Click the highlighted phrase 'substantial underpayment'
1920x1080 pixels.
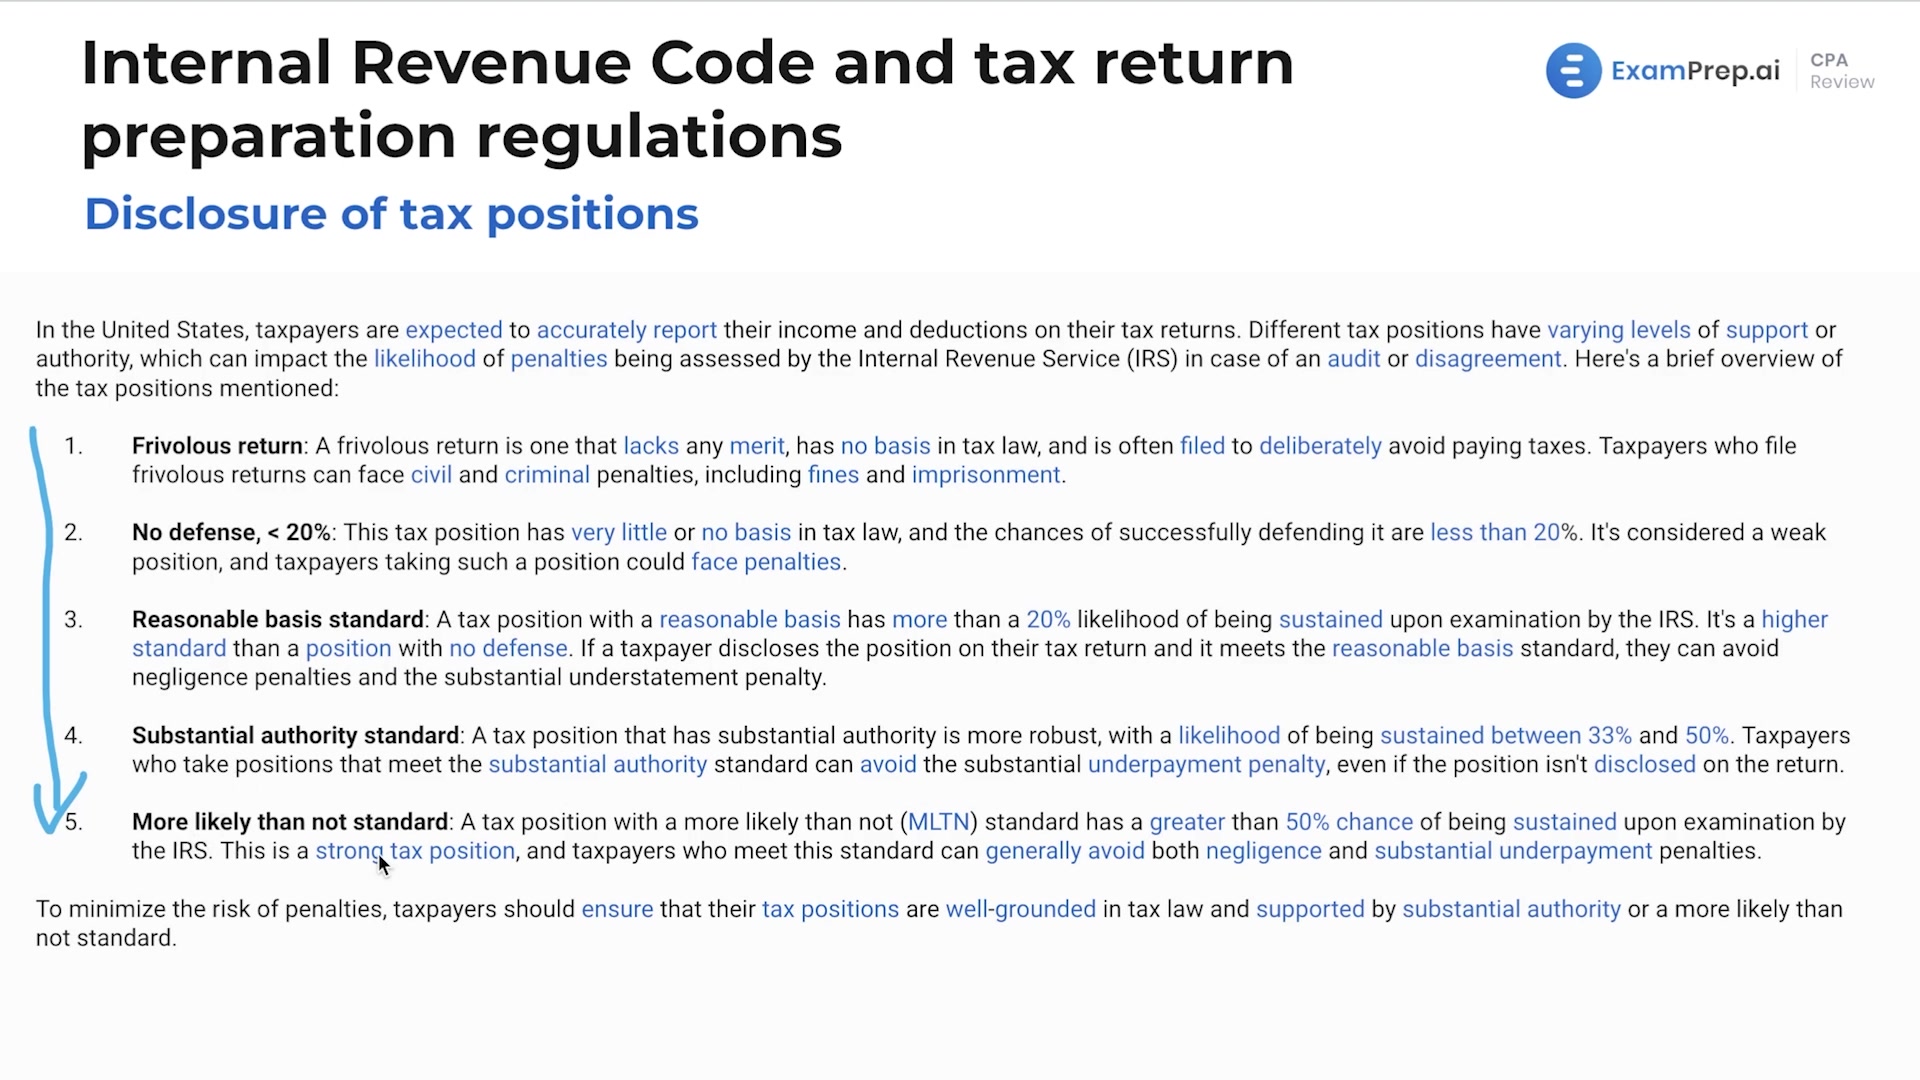tap(1513, 851)
